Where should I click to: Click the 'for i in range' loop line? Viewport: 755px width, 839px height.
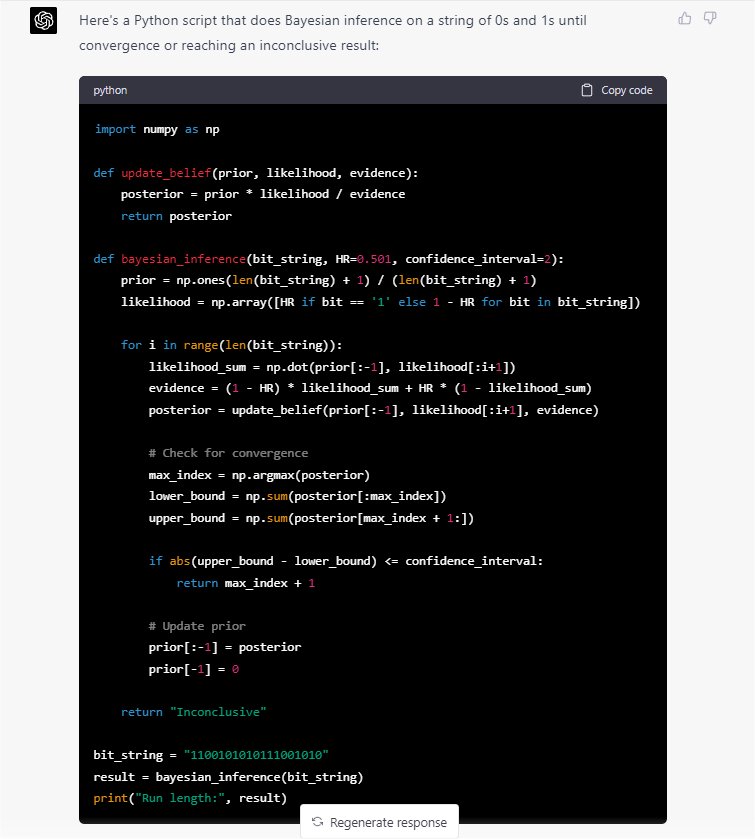coord(231,345)
